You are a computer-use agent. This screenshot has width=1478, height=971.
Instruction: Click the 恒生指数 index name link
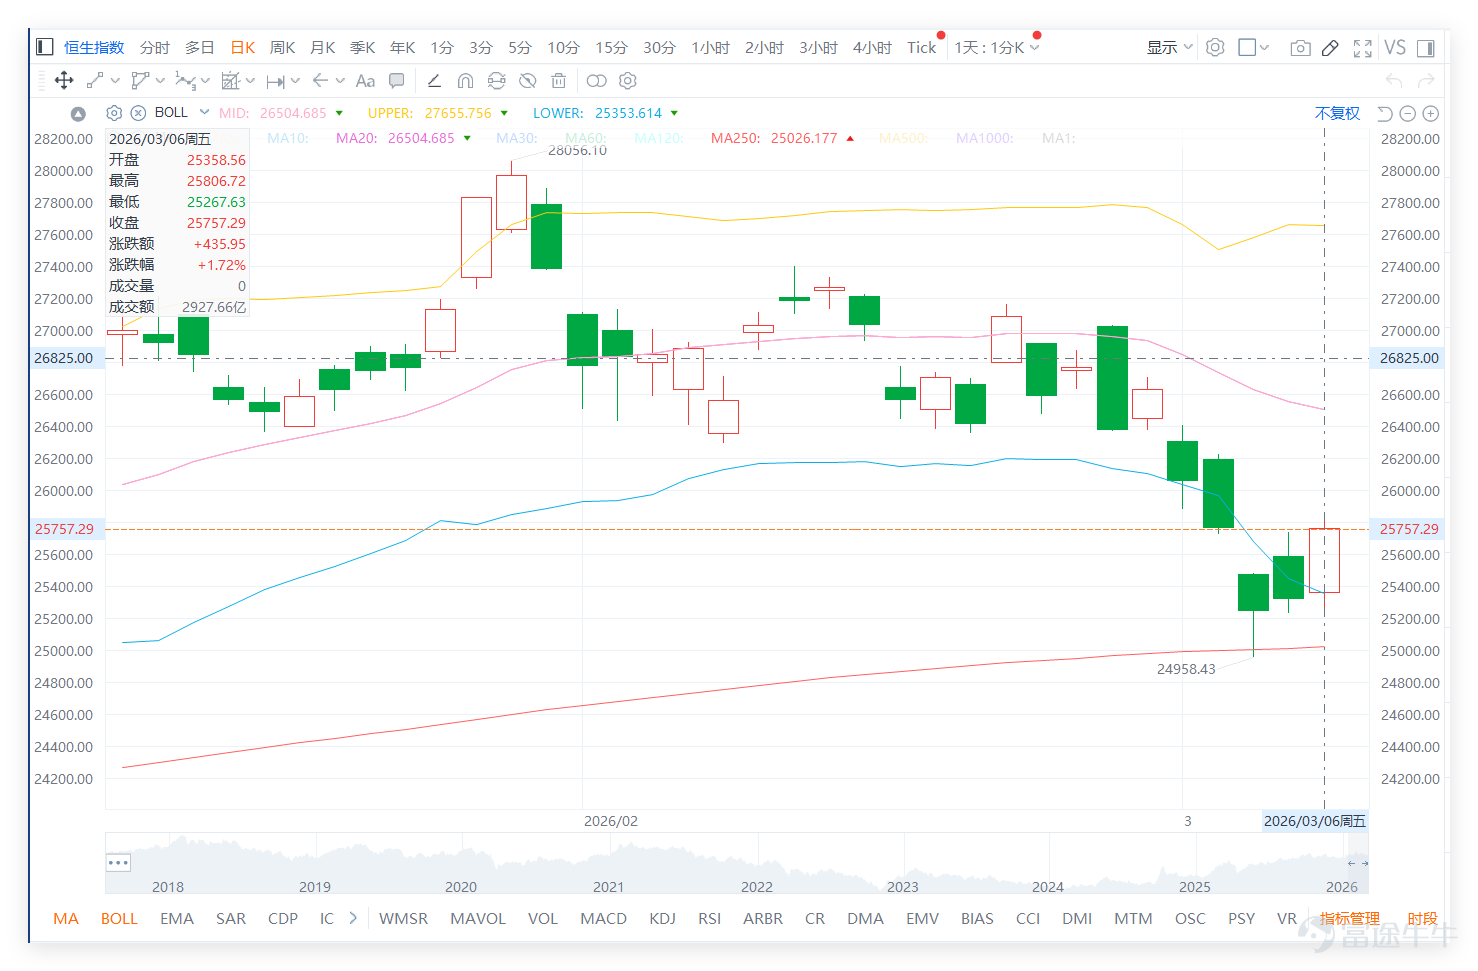(94, 47)
